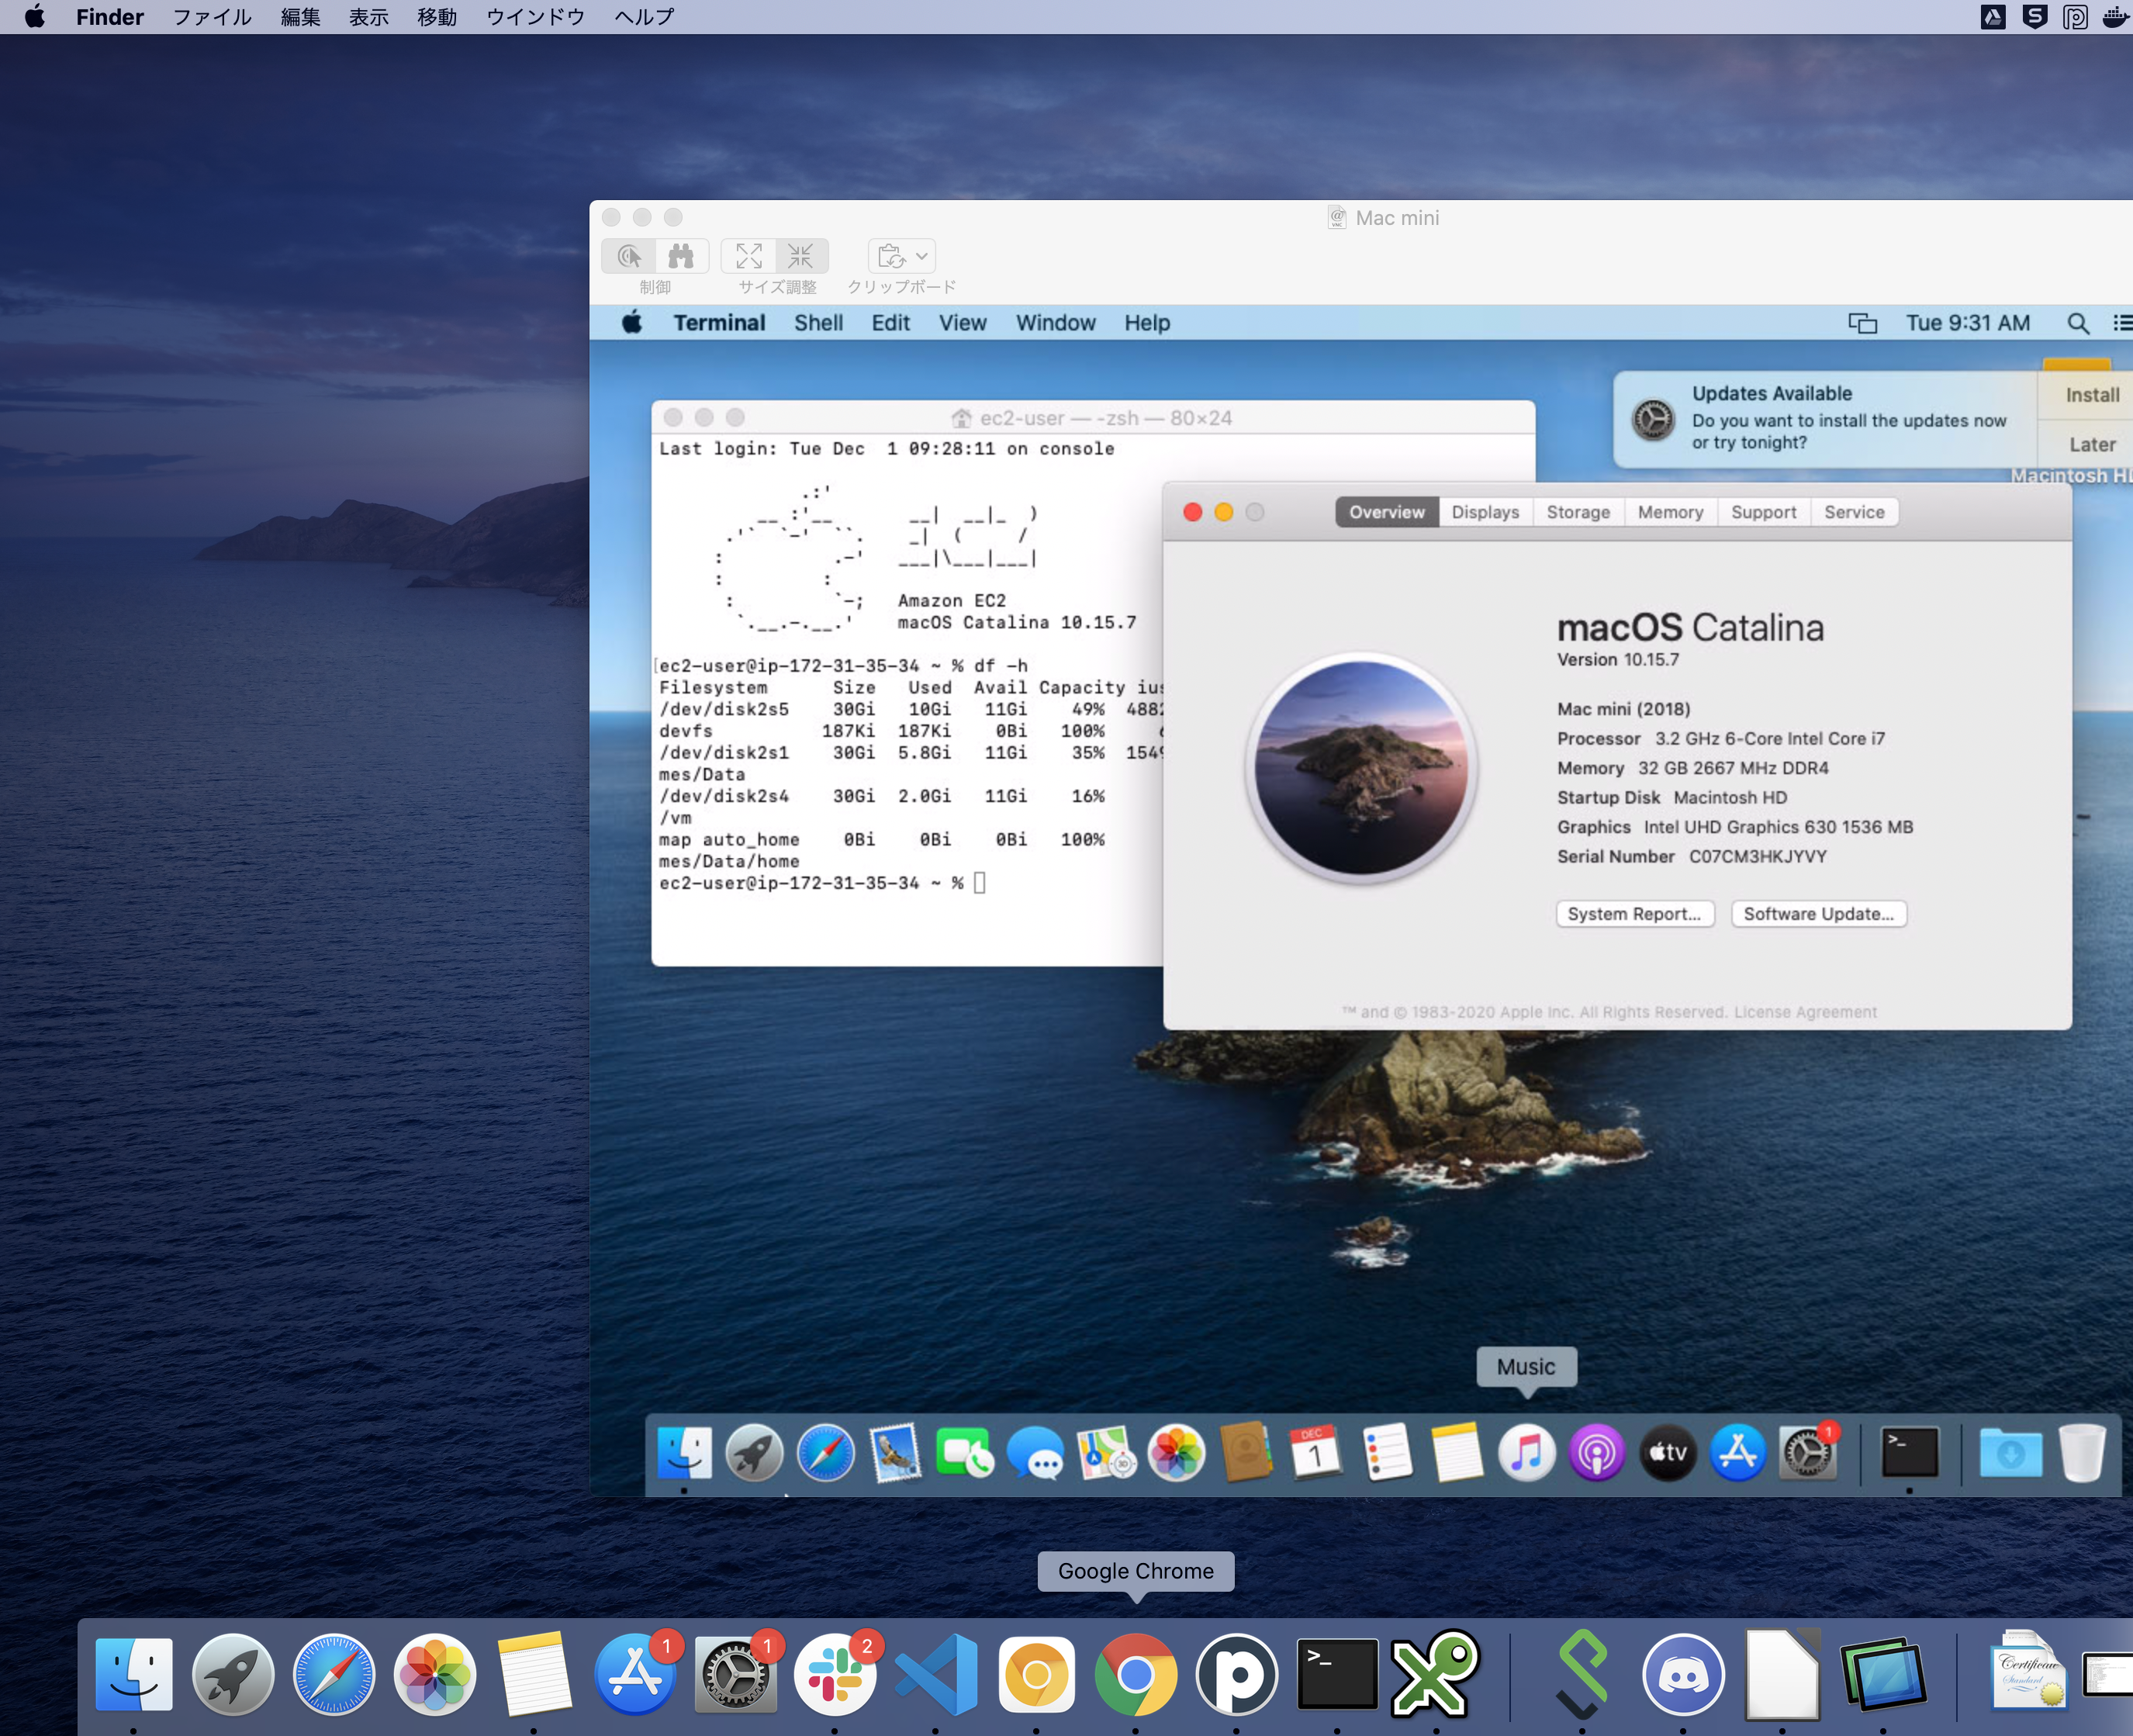Click the System Report... button
The width and height of the screenshot is (2133, 1736).
(1634, 914)
